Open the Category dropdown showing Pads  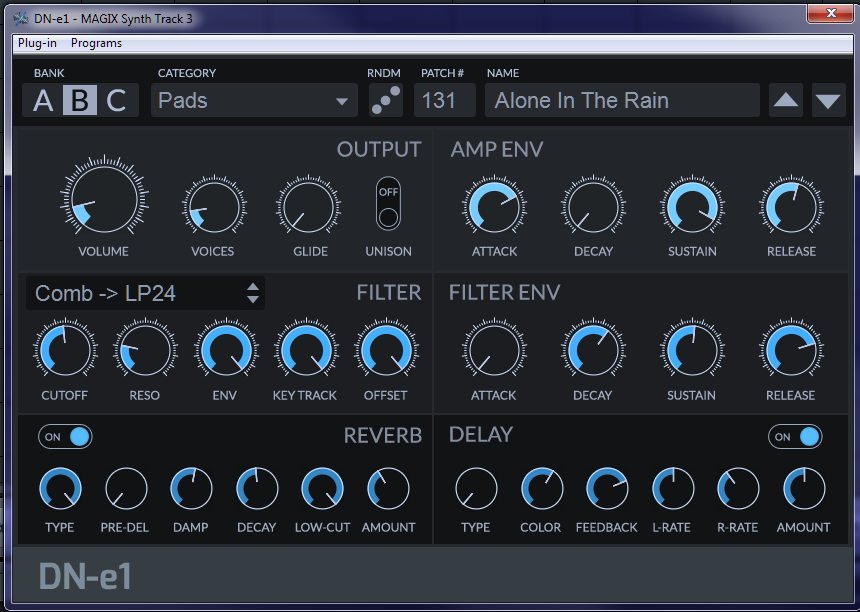click(254, 100)
